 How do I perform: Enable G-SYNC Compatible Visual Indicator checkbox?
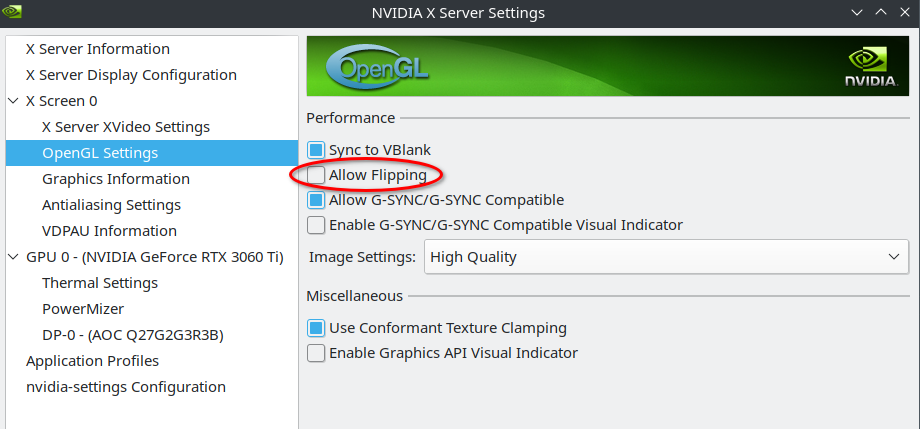pyautogui.click(x=316, y=225)
